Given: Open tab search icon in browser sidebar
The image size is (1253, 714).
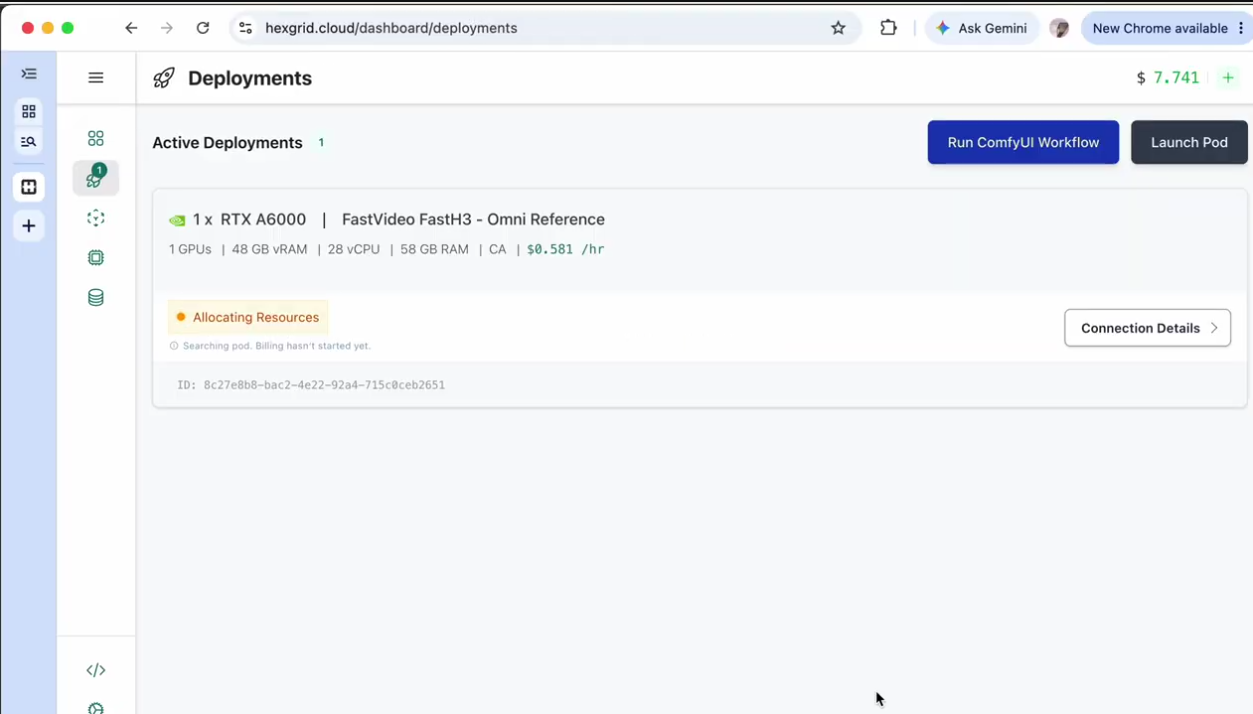Looking at the screenshot, I should point(29,142).
